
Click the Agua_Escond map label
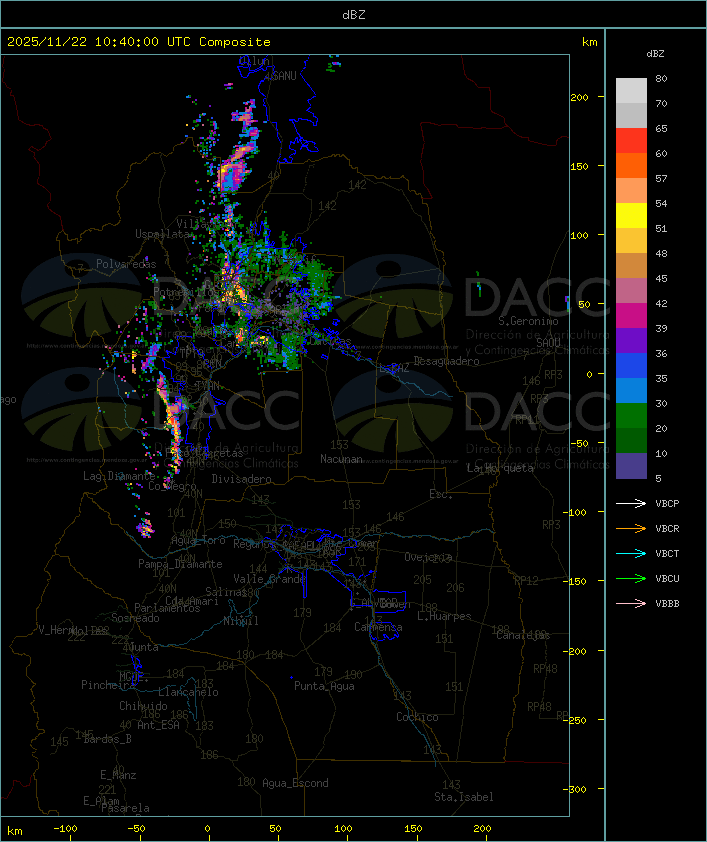(295, 783)
